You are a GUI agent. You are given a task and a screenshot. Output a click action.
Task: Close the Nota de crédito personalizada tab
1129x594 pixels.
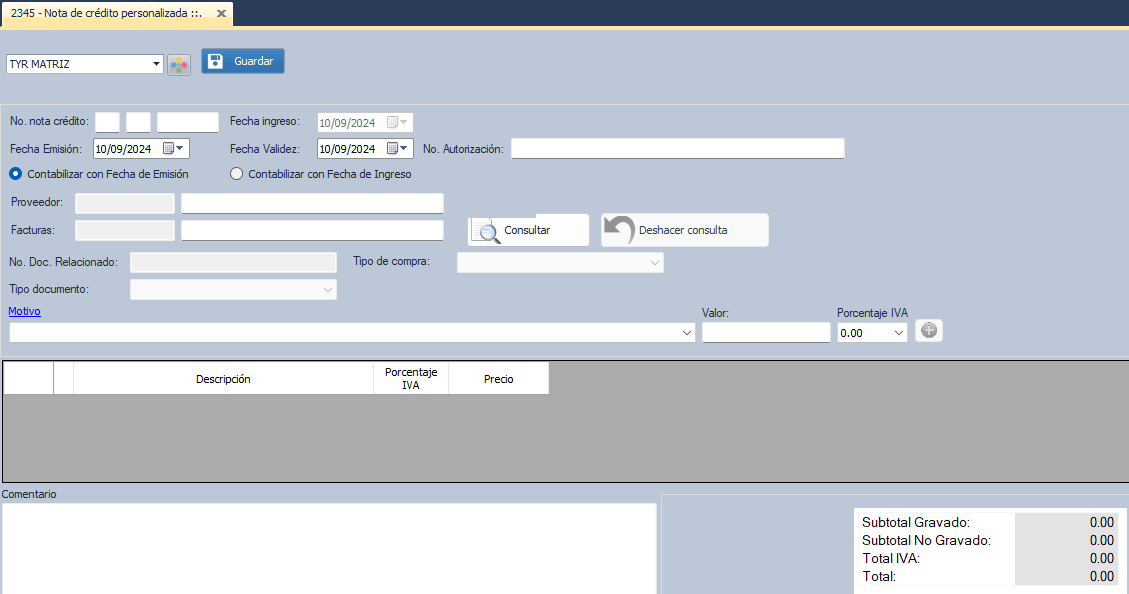coord(221,14)
